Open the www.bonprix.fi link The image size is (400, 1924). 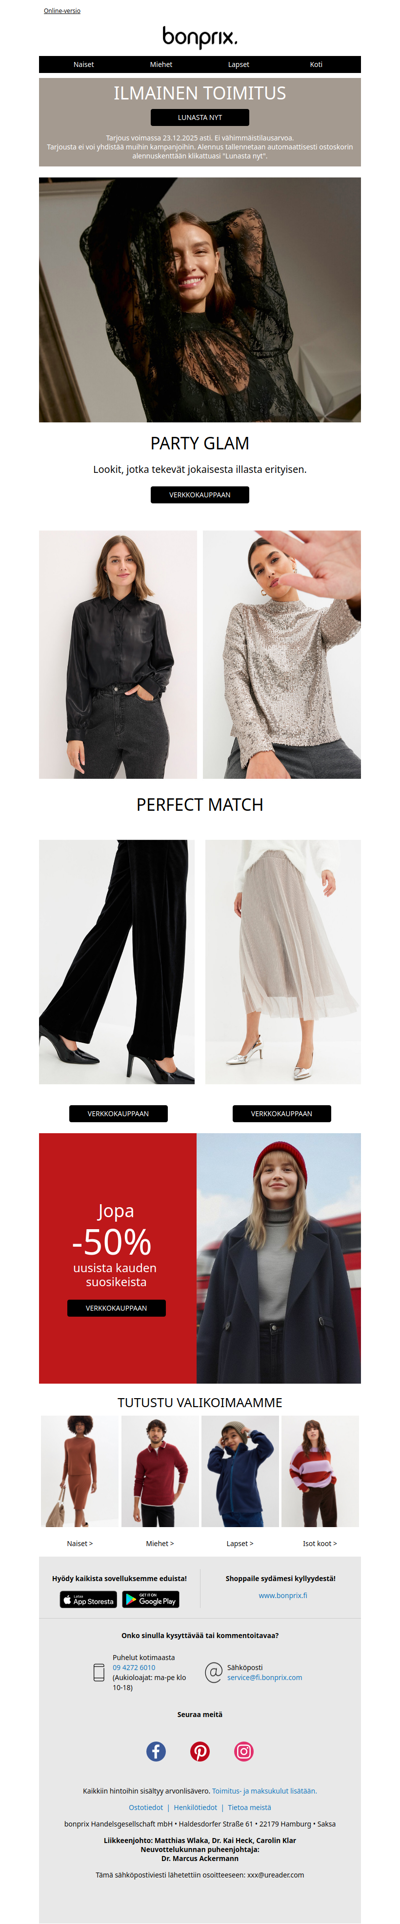(283, 1595)
